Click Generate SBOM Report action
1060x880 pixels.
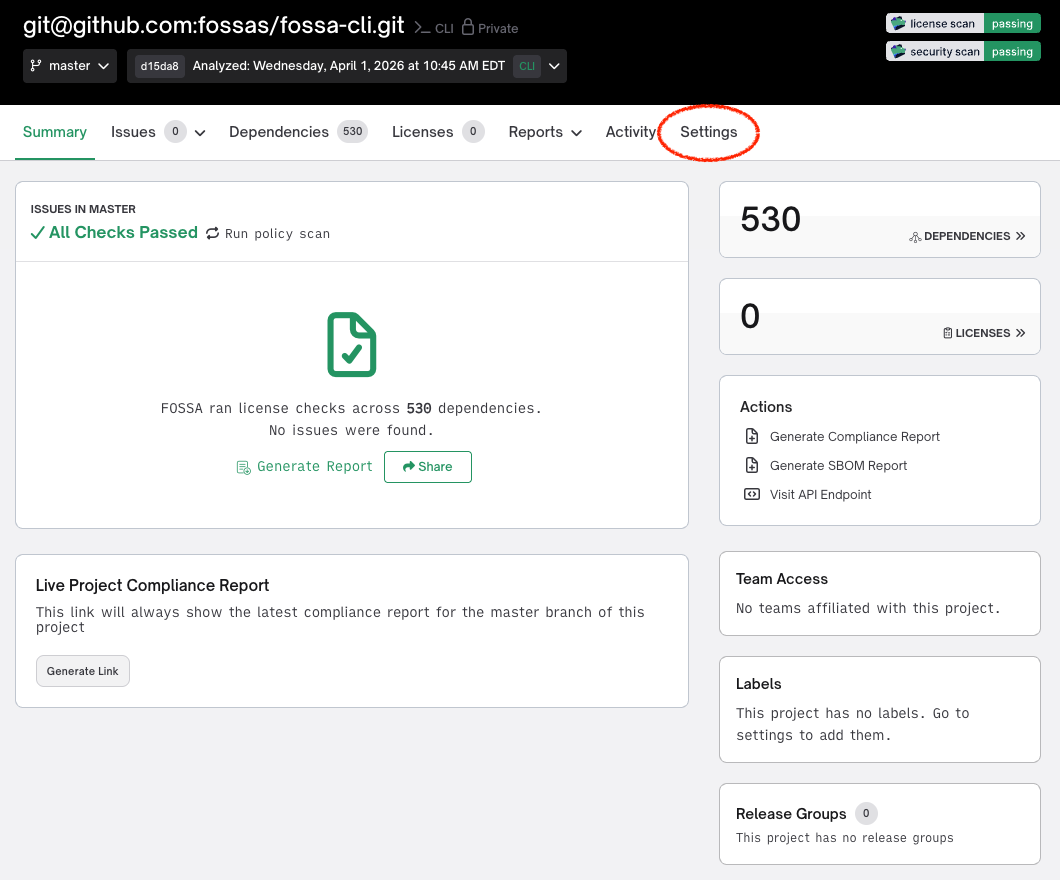tap(838, 466)
